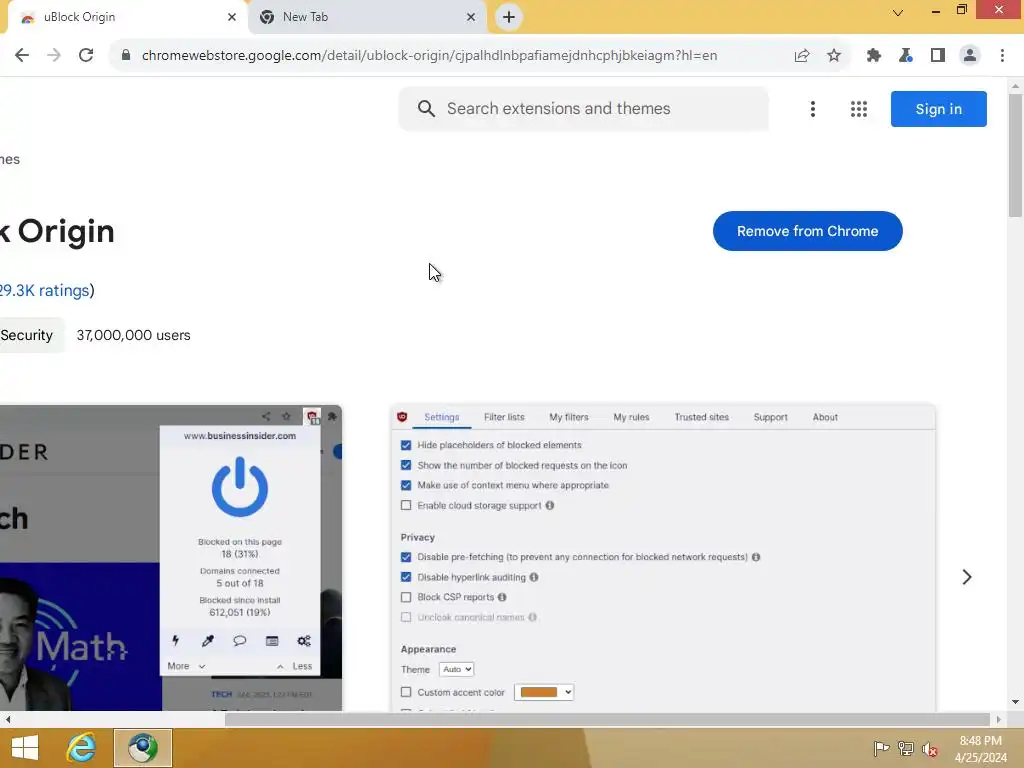Click the muted volume tray icon

(x=930, y=749)
